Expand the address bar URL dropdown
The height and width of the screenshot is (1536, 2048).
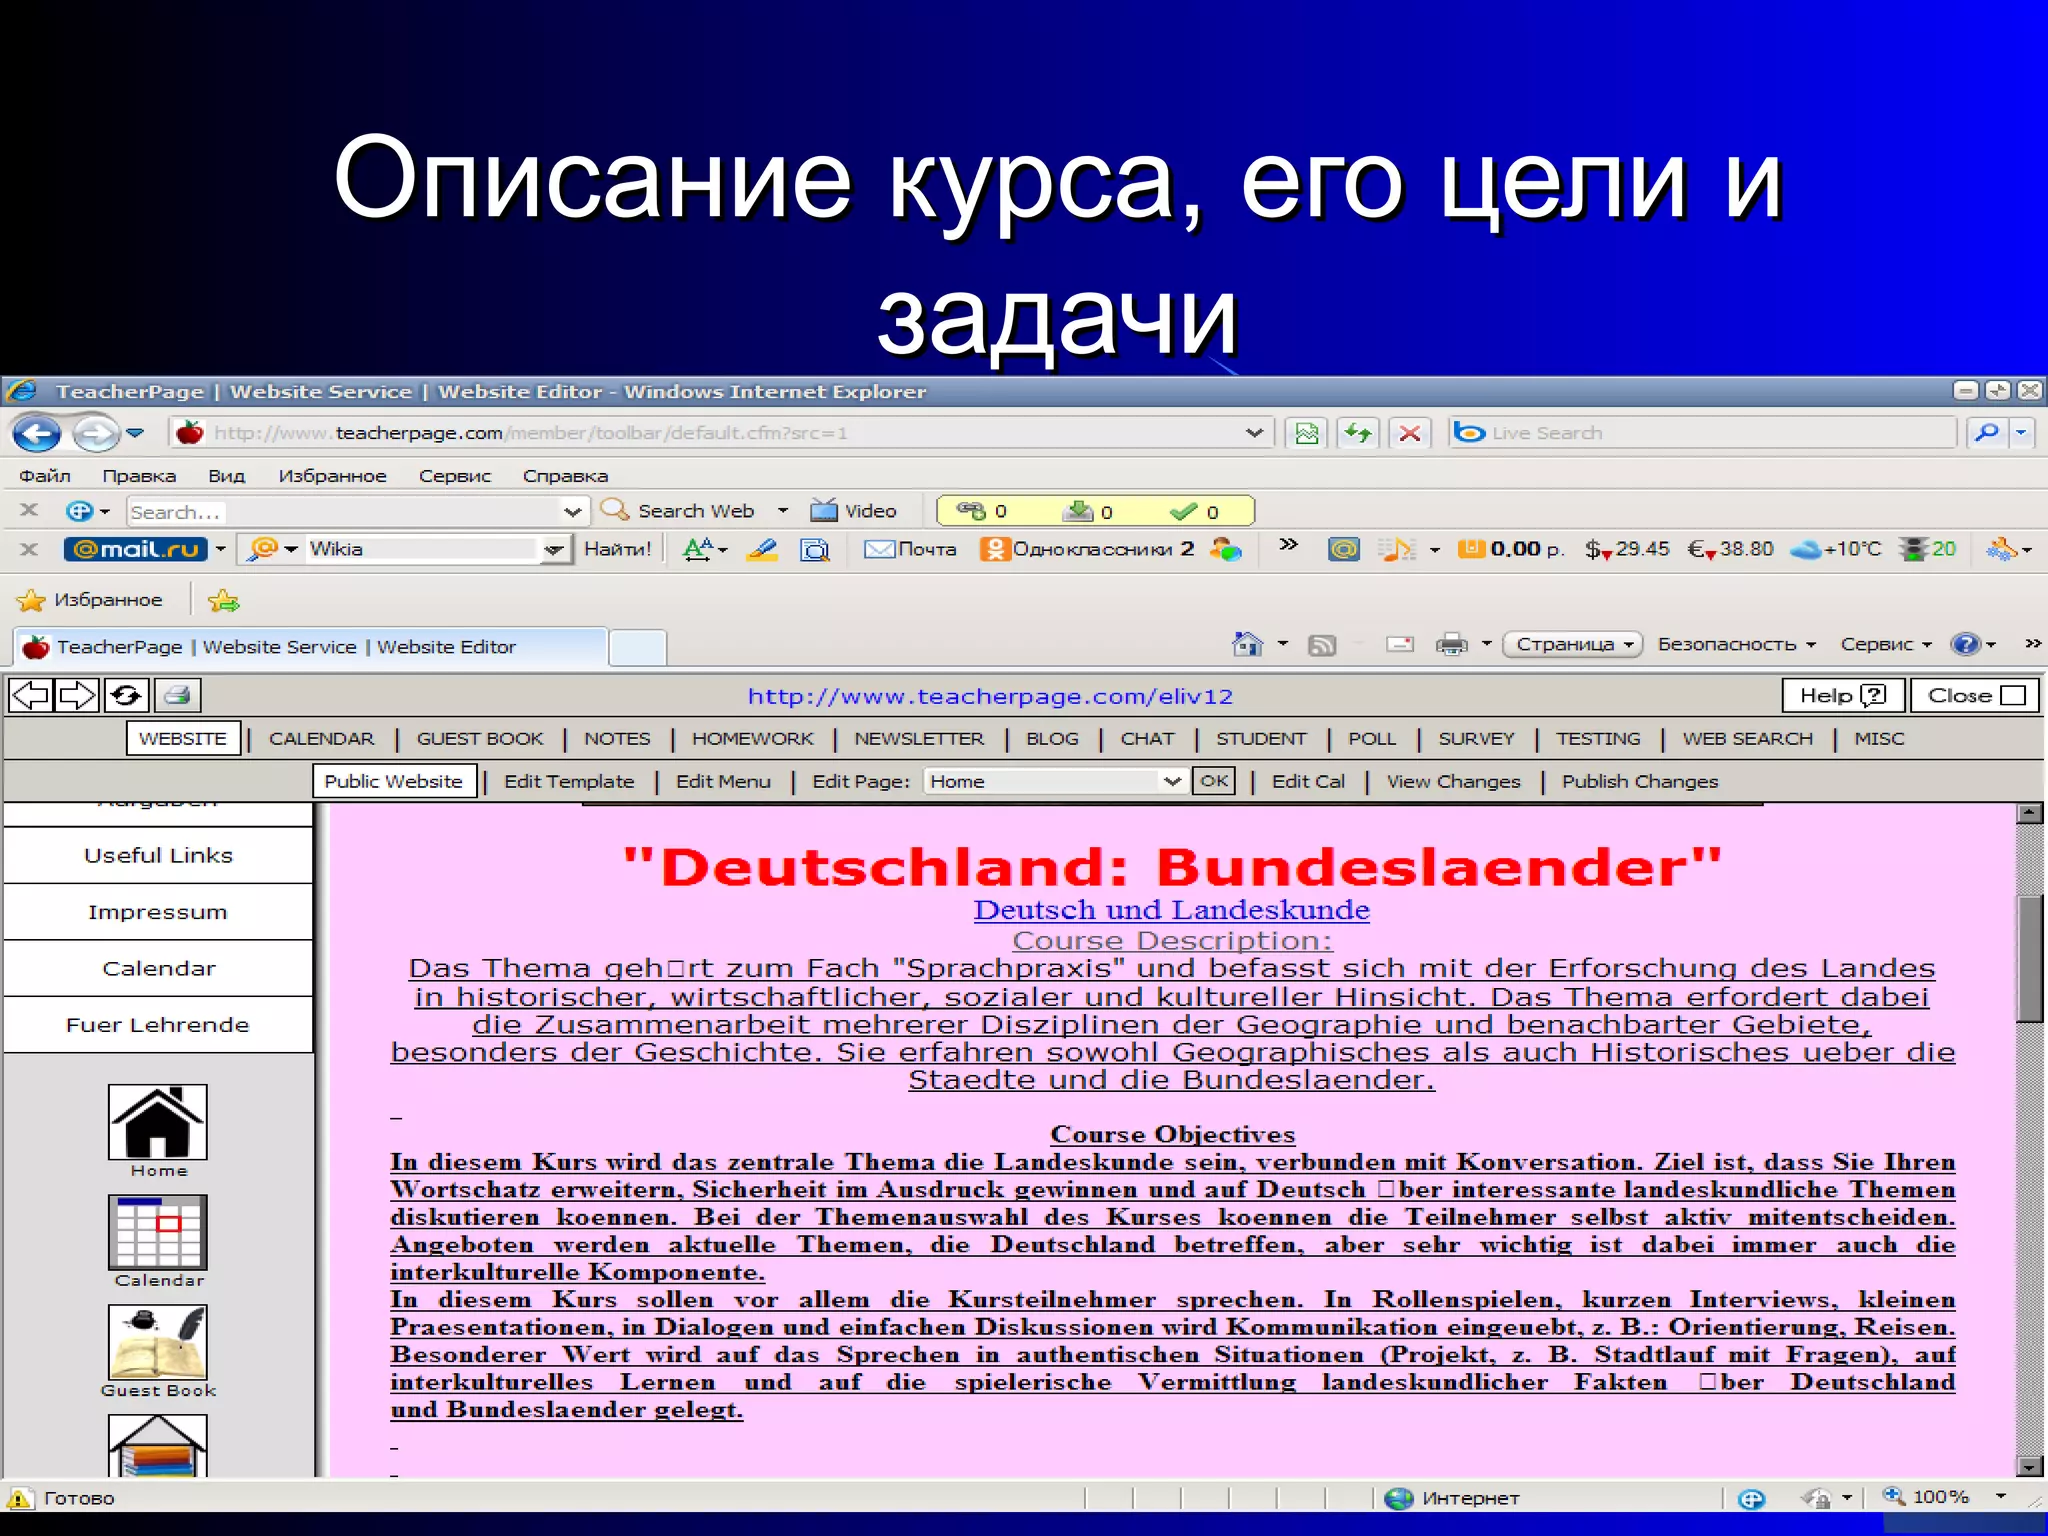1254,433
